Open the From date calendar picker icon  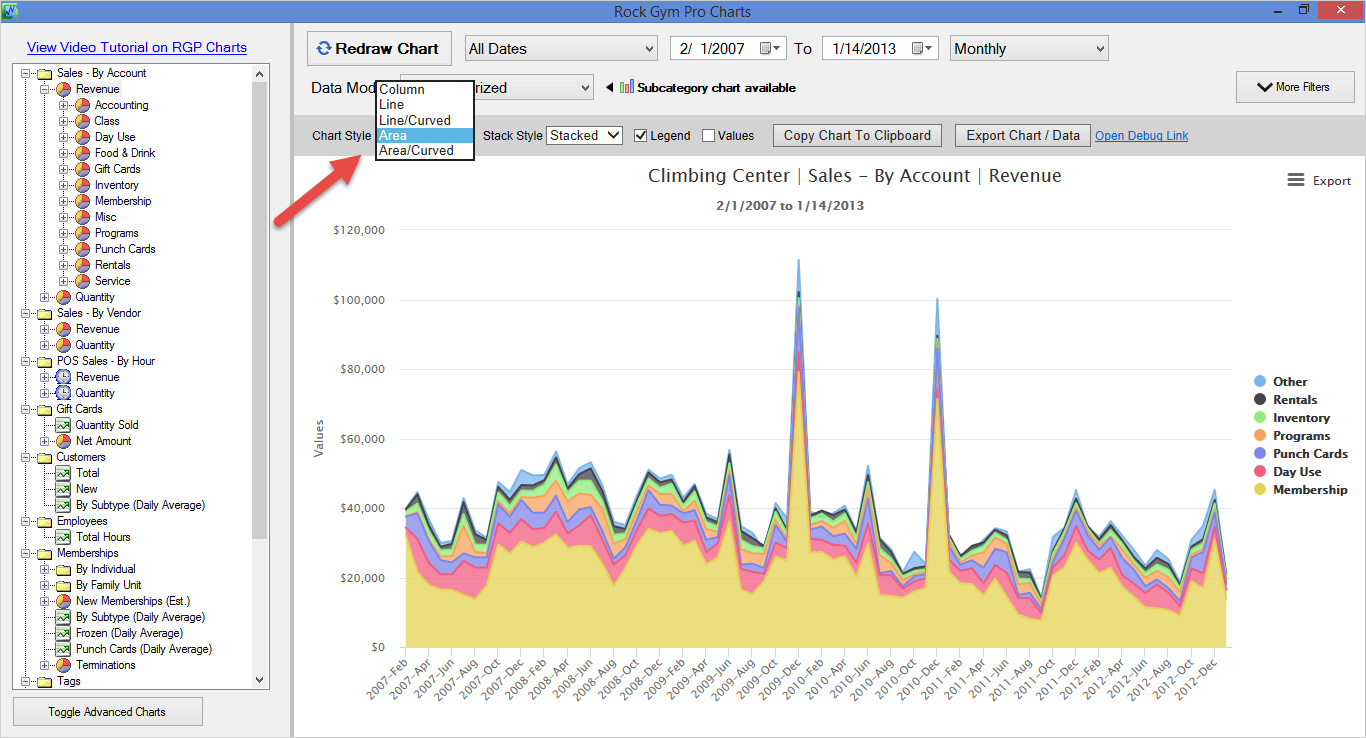[771, 48]
